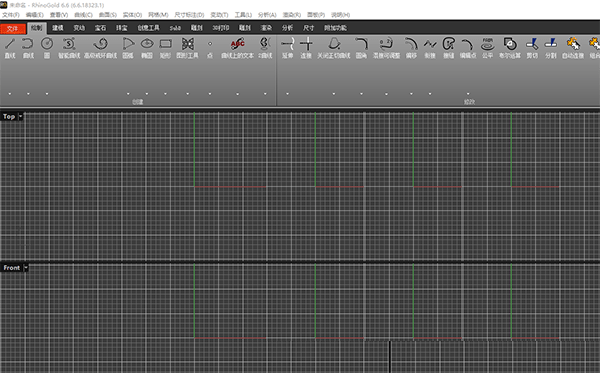Expand the Point tool dropdown arrow
Viewport: 600px width, 373px height.
coord(210,94)
